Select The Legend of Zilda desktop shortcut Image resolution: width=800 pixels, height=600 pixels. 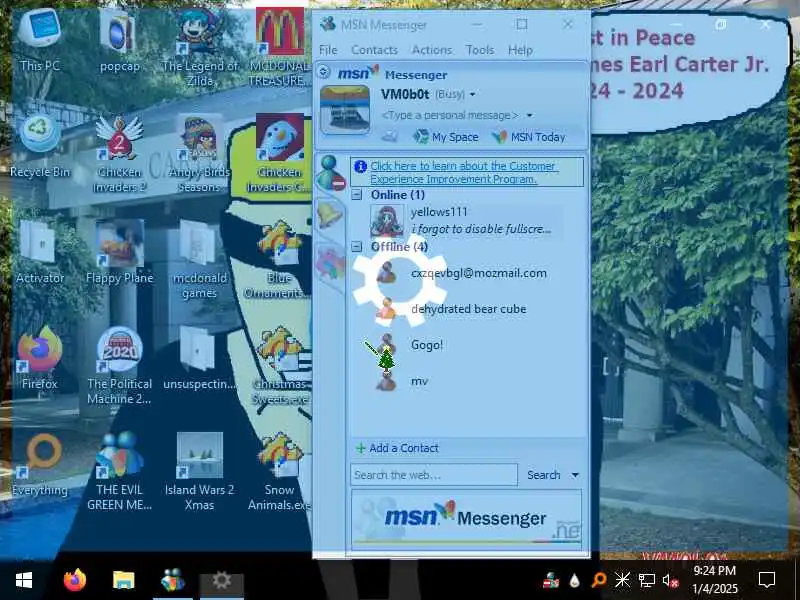199,48
